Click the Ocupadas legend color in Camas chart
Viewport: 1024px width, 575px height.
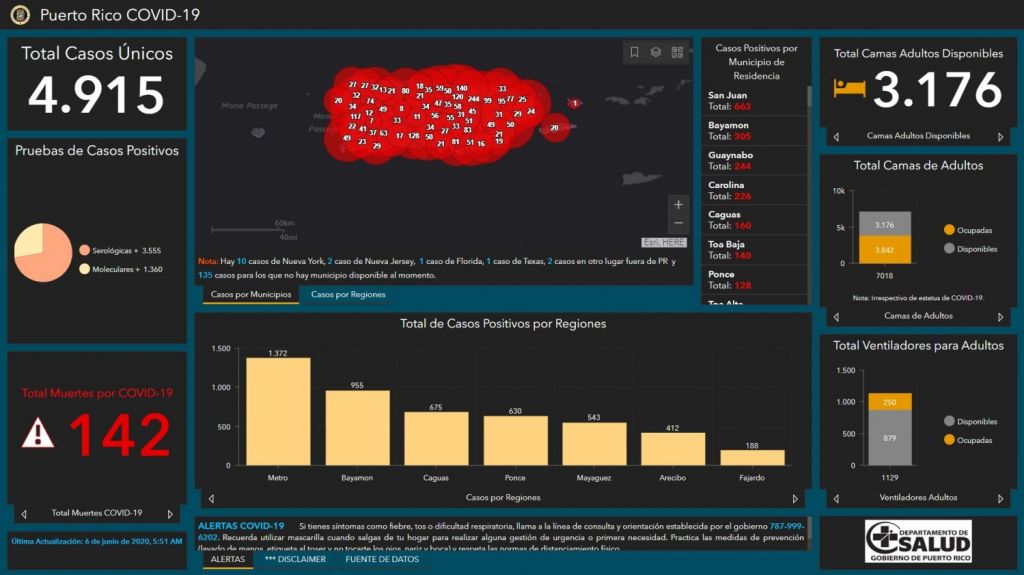pyautogui.click(x=949, y=230)
